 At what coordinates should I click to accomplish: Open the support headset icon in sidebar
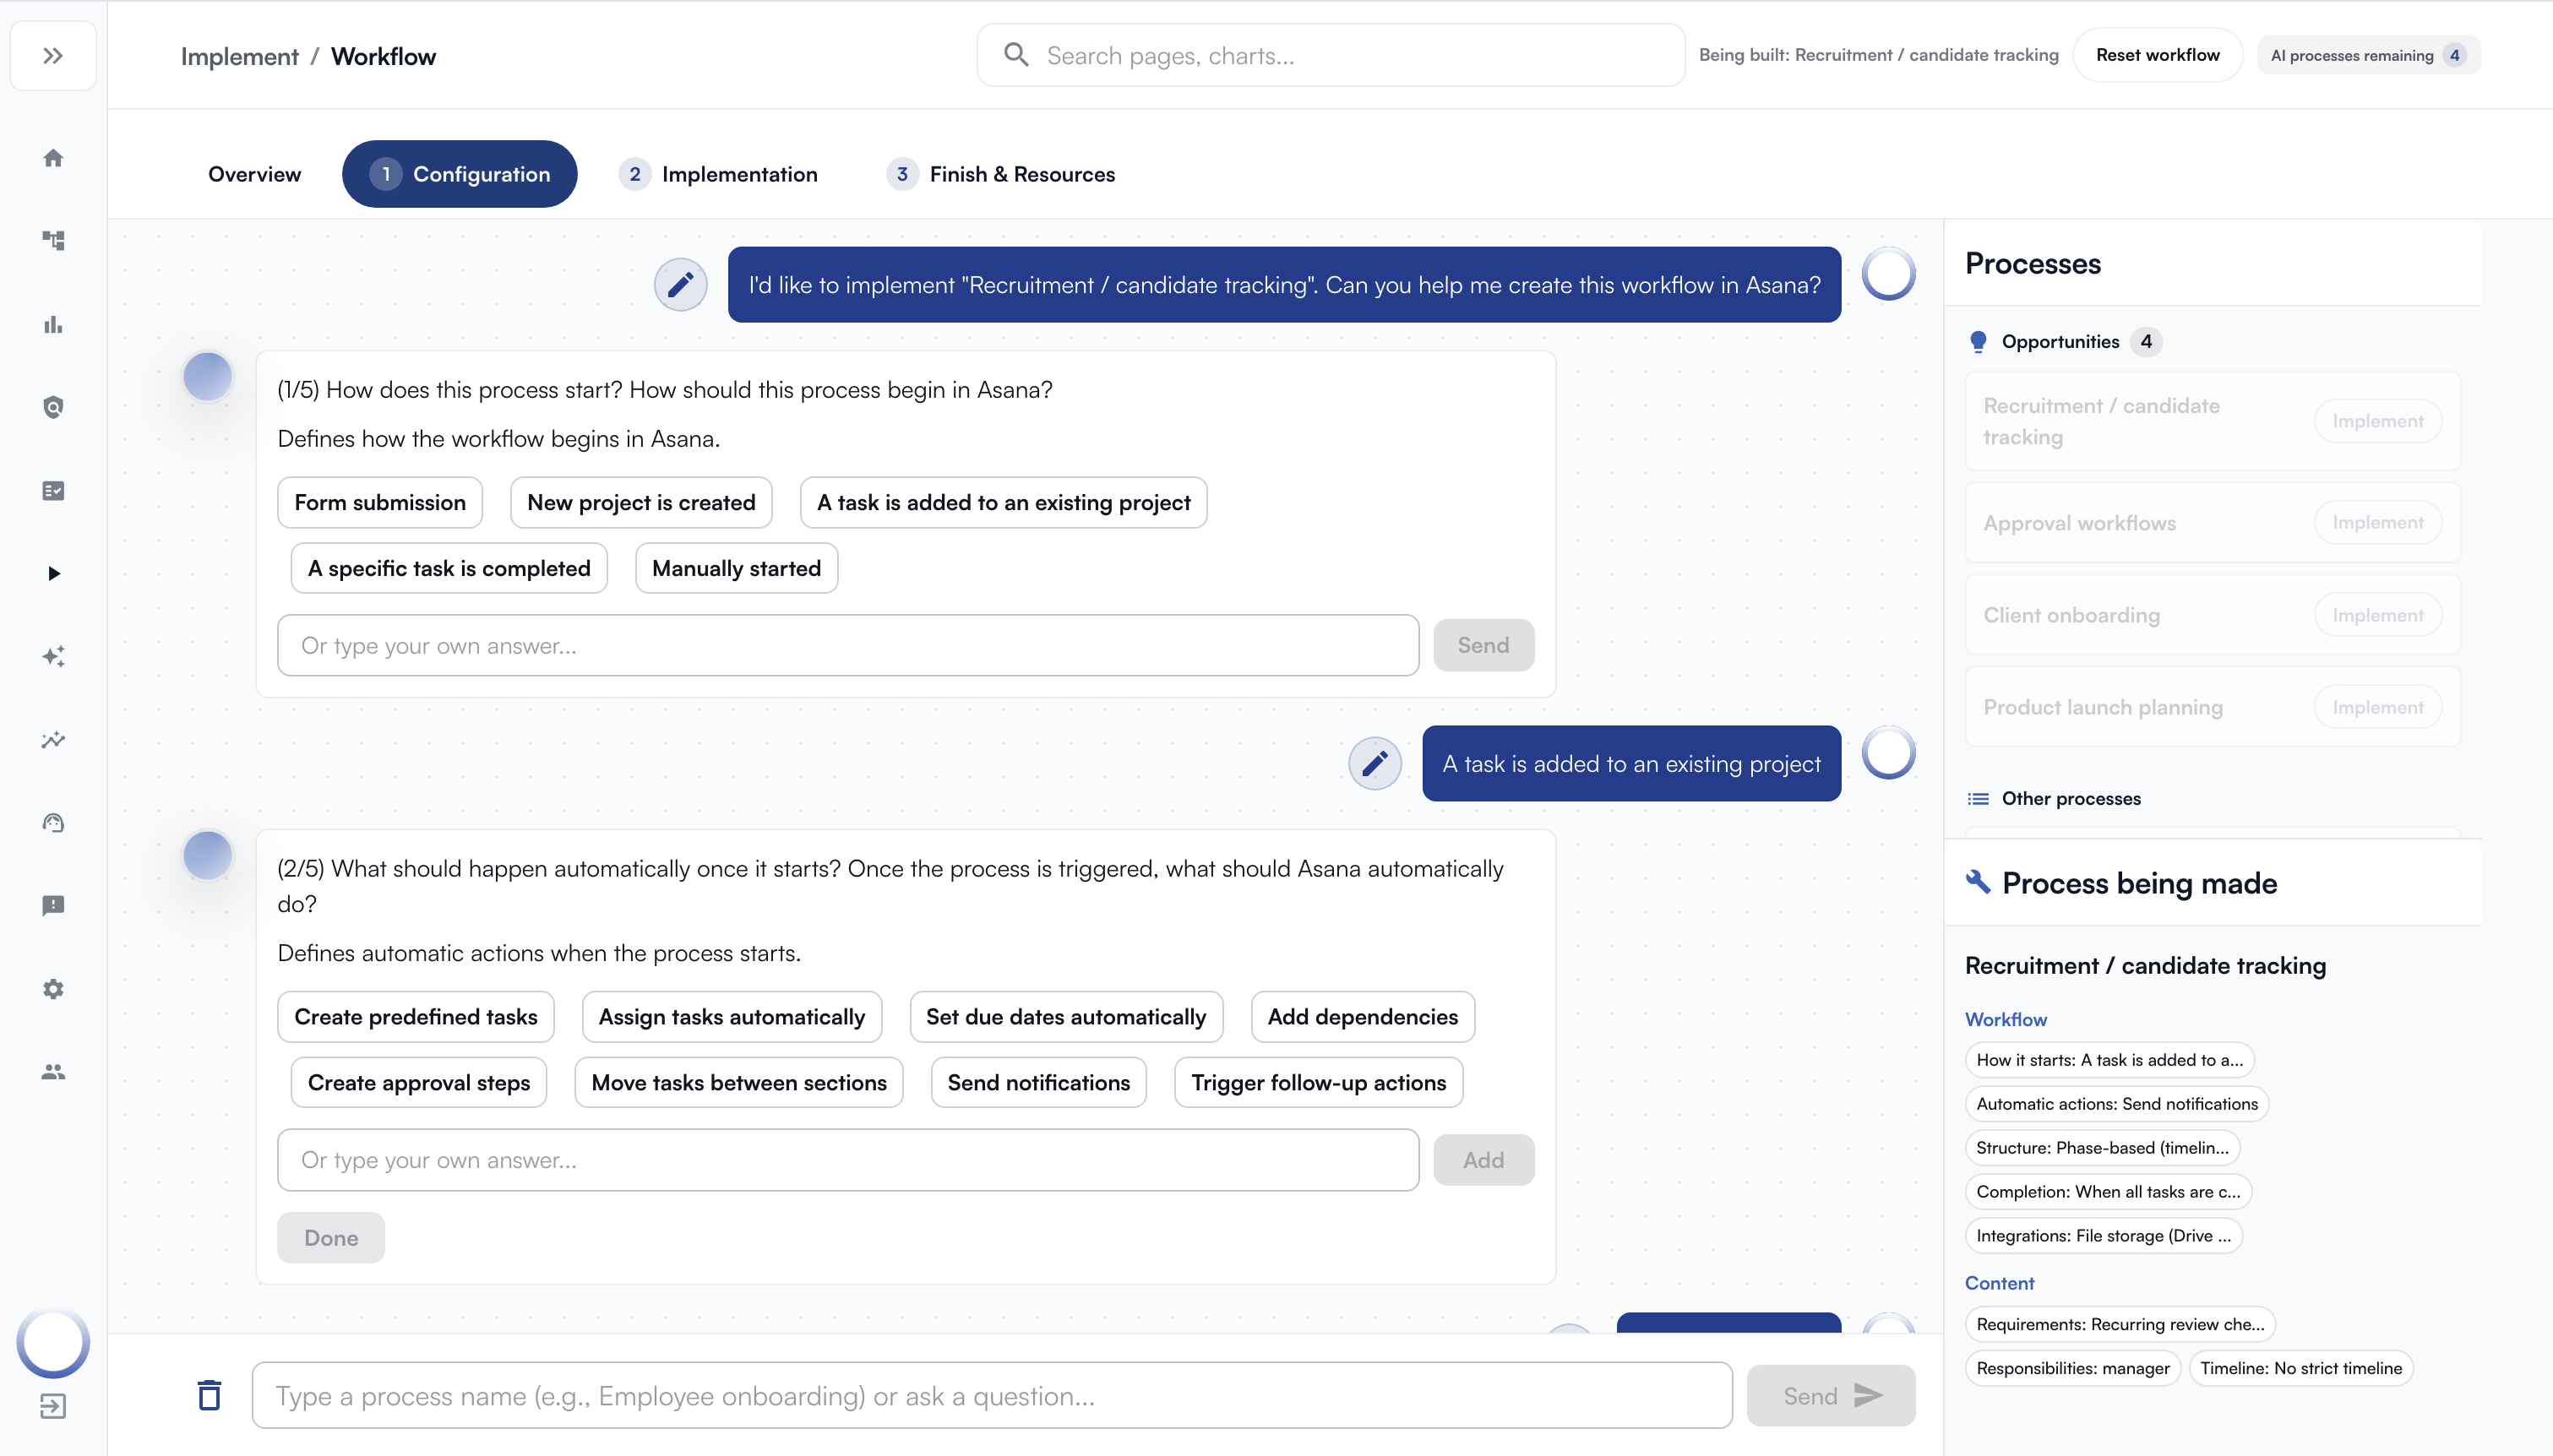coord(53,822)
